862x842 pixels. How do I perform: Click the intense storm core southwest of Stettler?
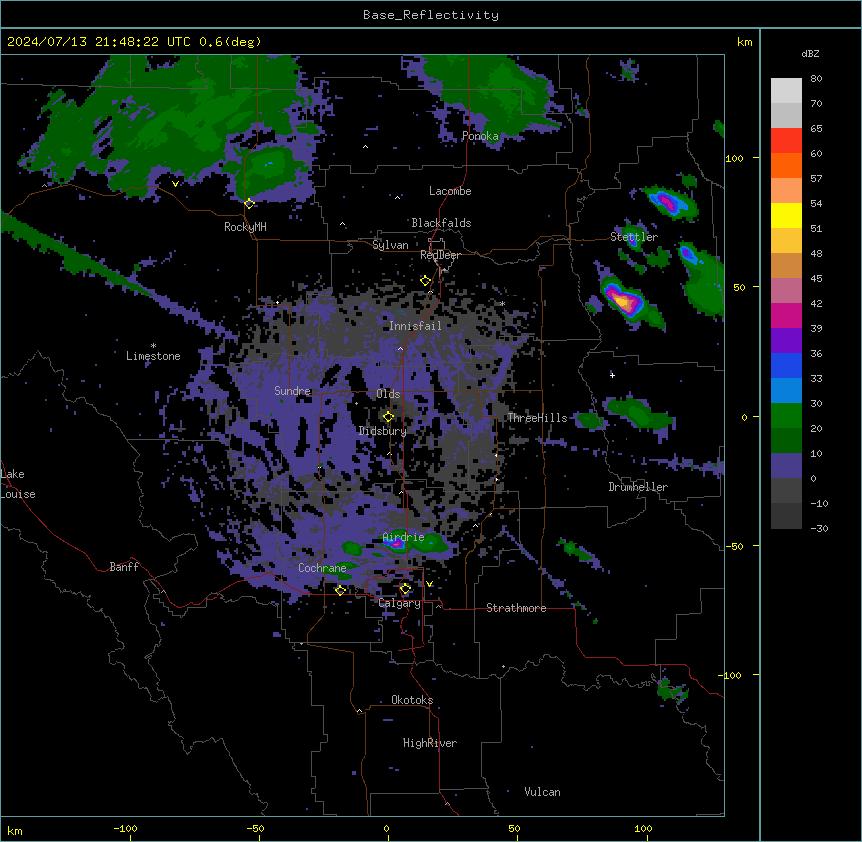click(623, 300)
